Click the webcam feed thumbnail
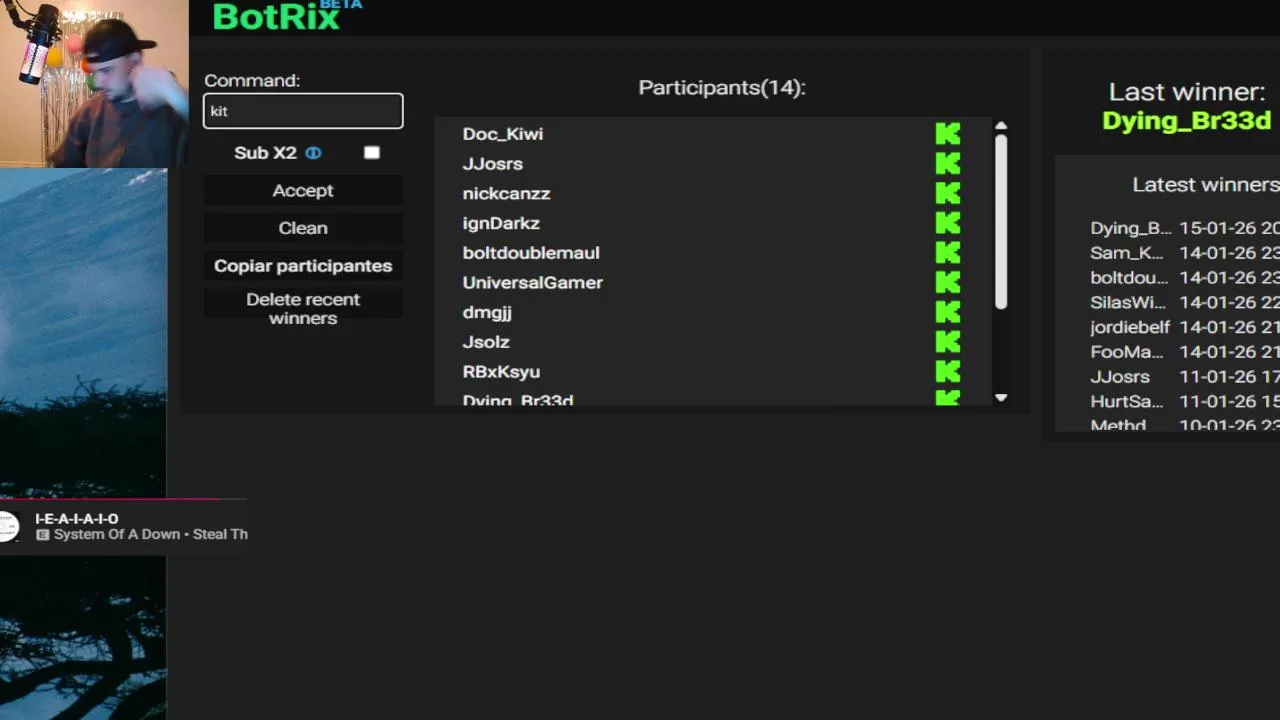 click(94, 83)
